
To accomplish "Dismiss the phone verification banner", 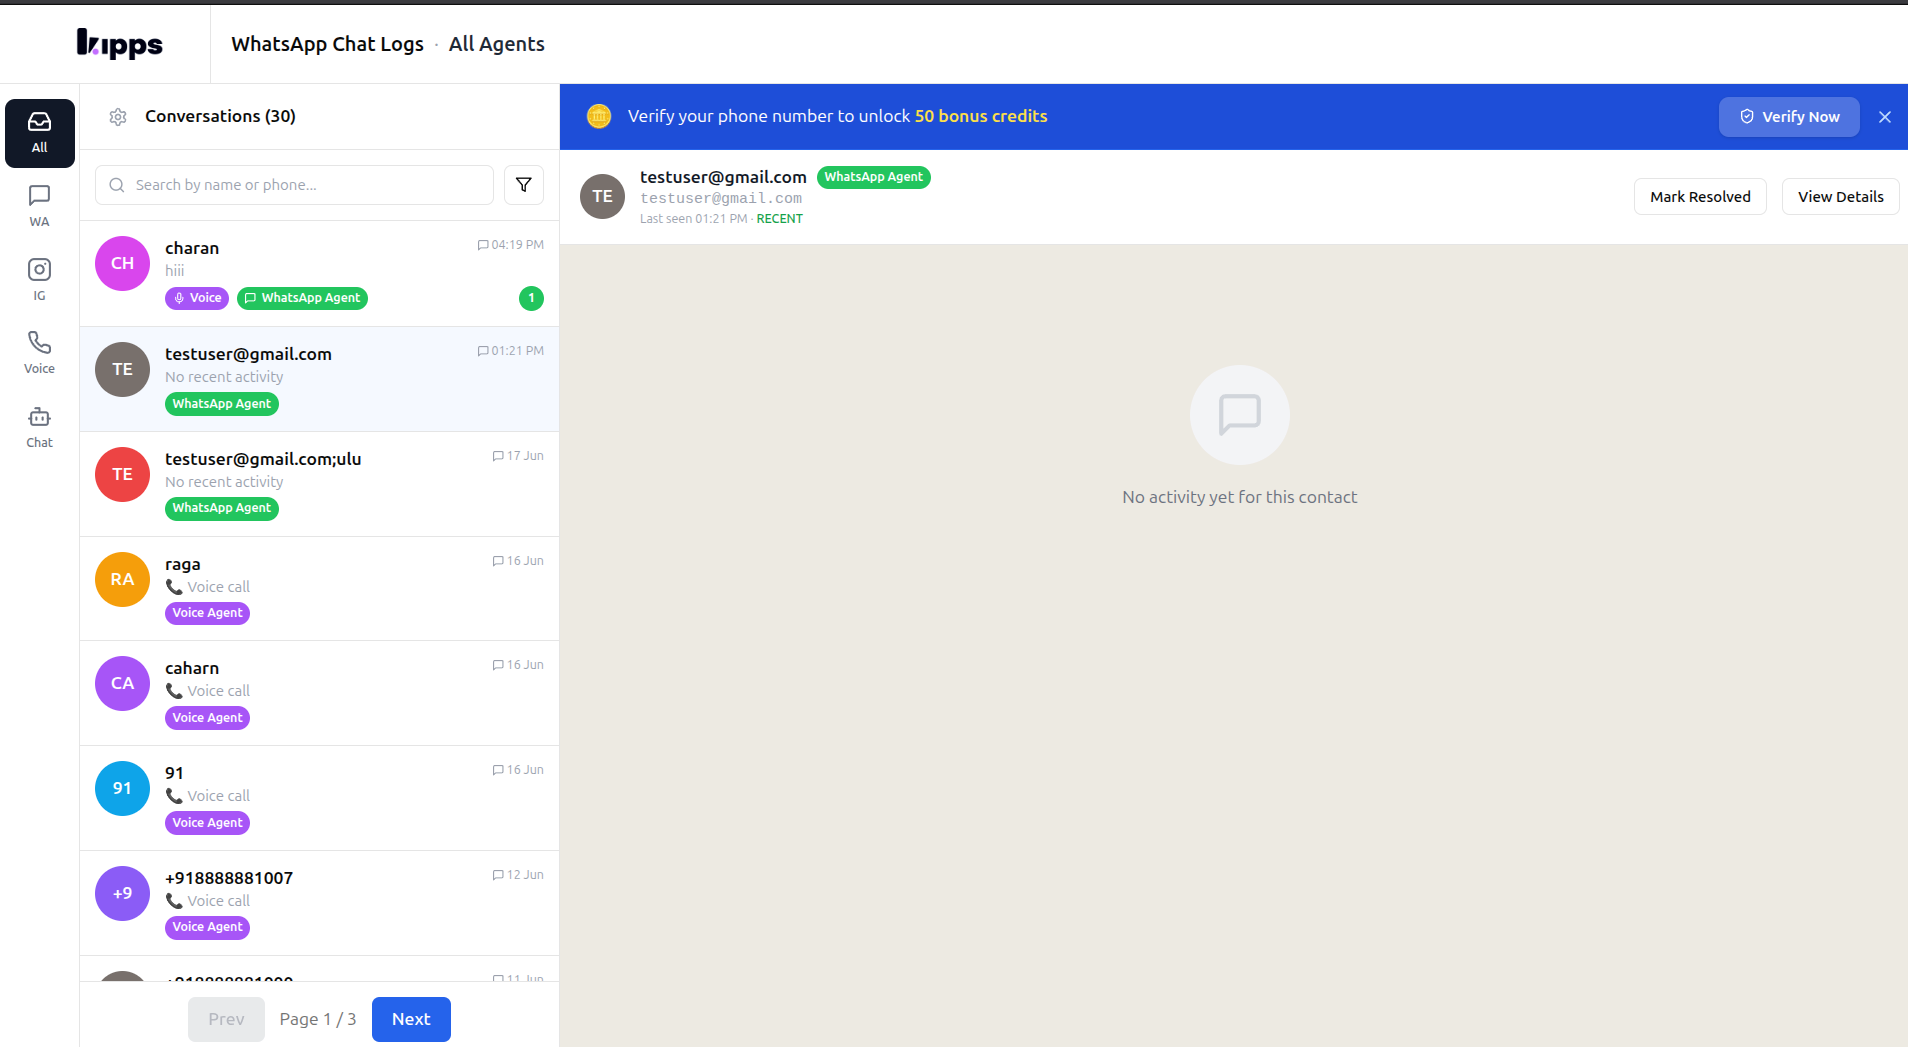I will pyautogui.click(x=1885, y=117).
